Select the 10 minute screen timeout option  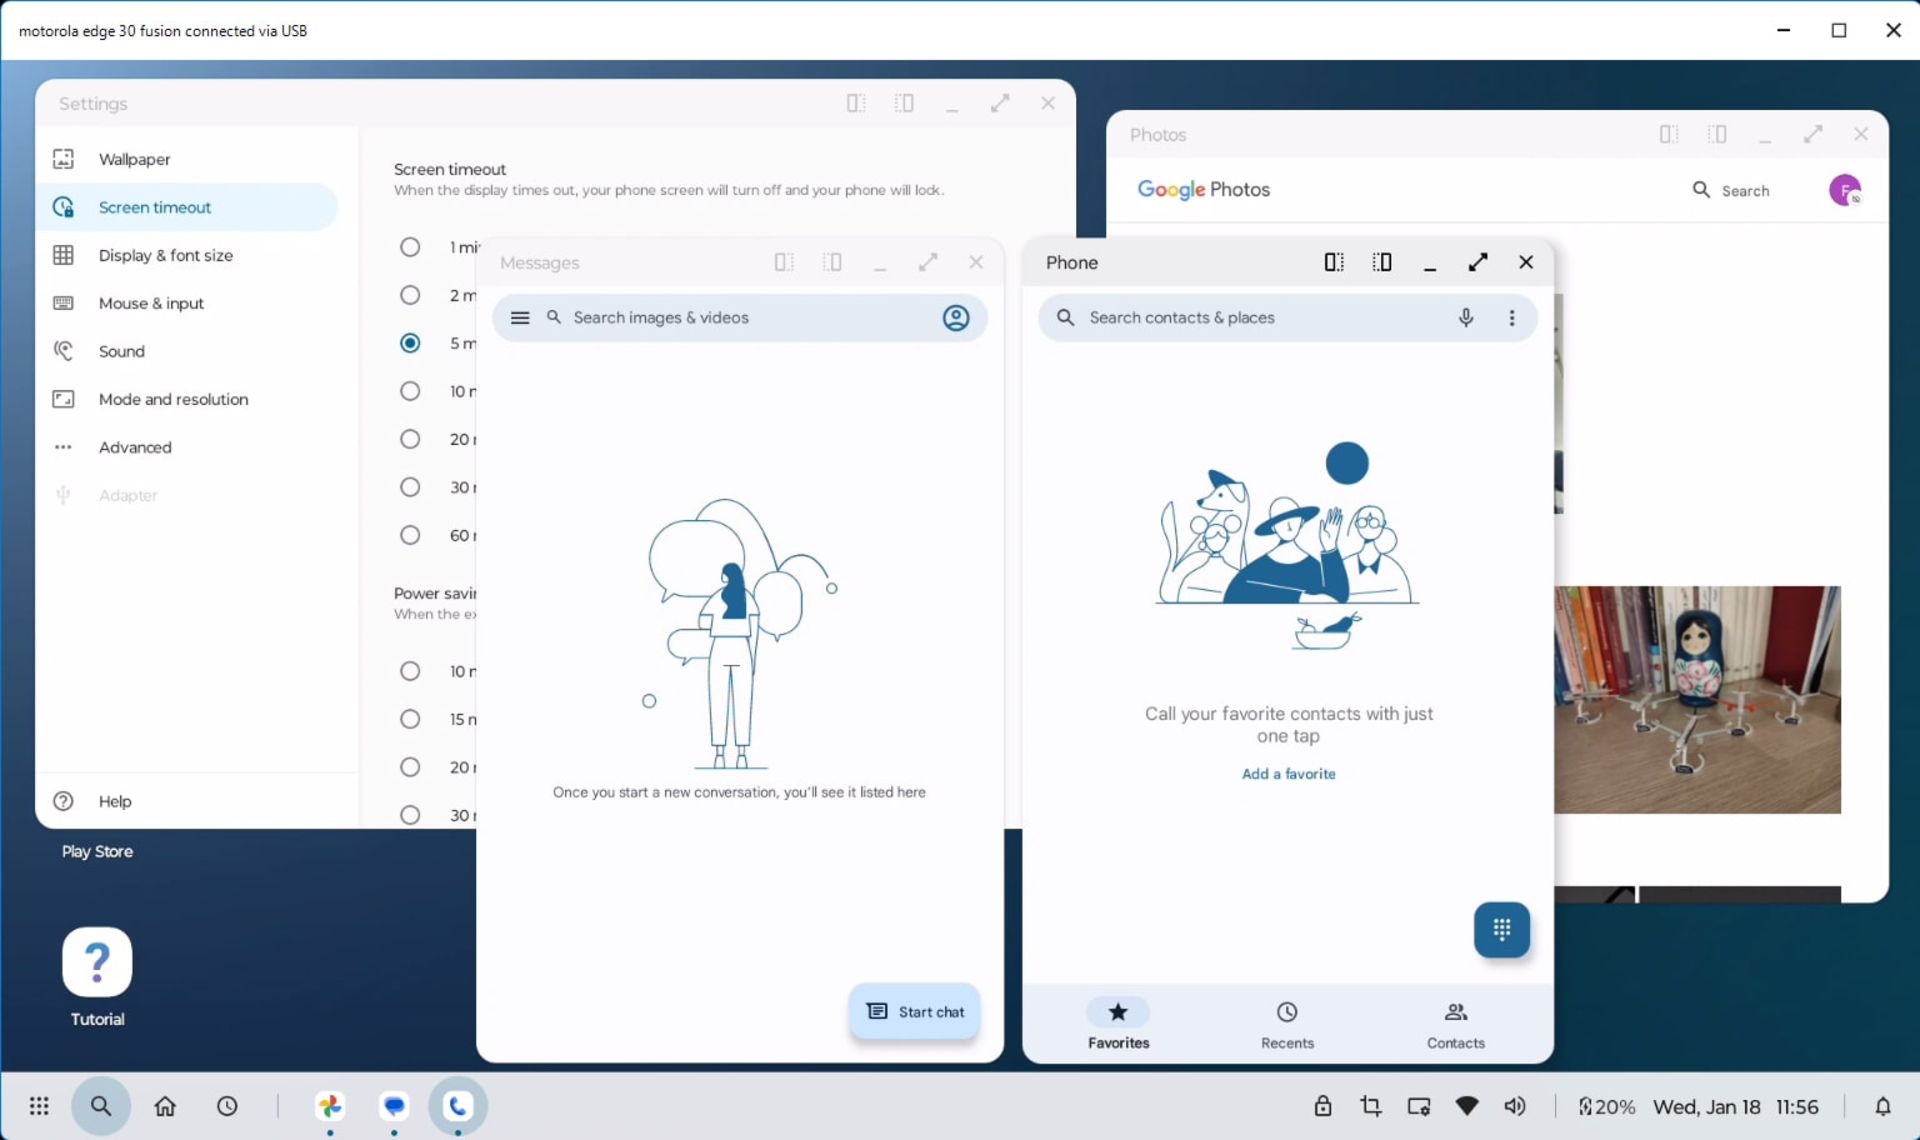[410, 391]
